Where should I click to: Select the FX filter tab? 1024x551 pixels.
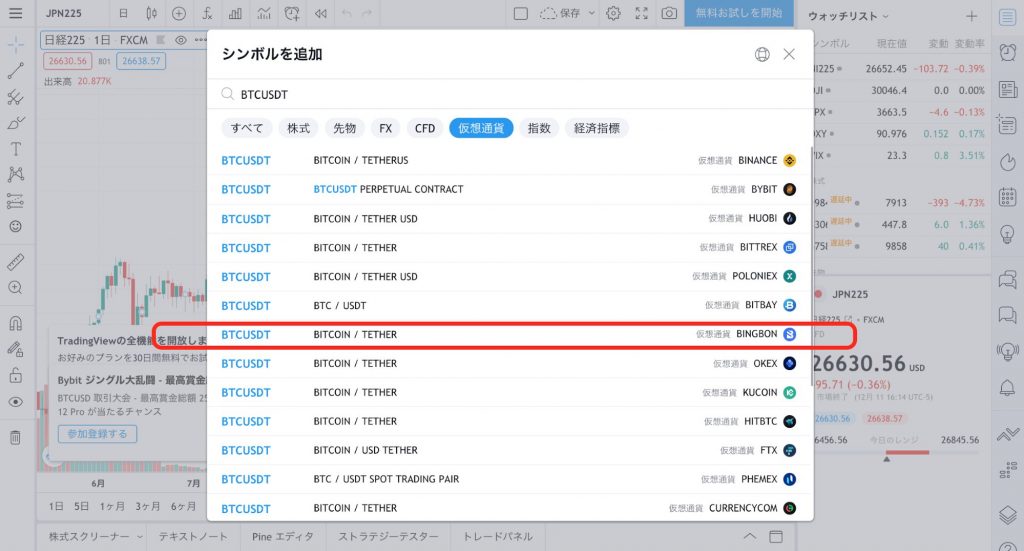coord(385,128)
